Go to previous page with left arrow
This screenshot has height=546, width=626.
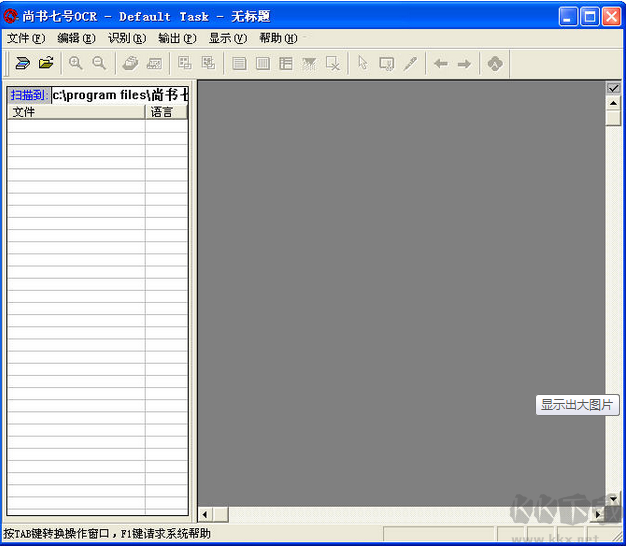[441, 63]
